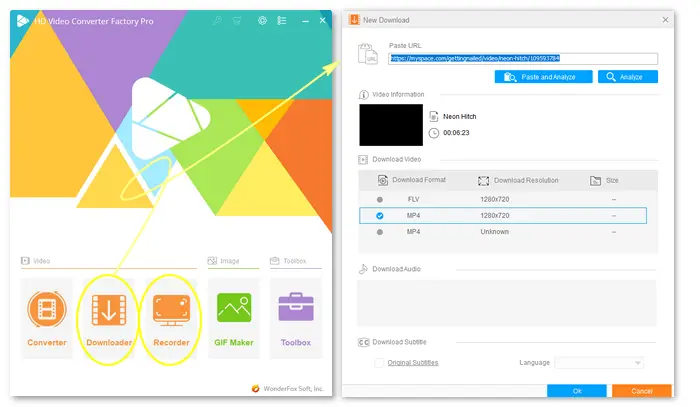This screenshot has width=700, height=407.
Task: Enable the Original Subtitles checkbox
Action: [x=379, y=362]
